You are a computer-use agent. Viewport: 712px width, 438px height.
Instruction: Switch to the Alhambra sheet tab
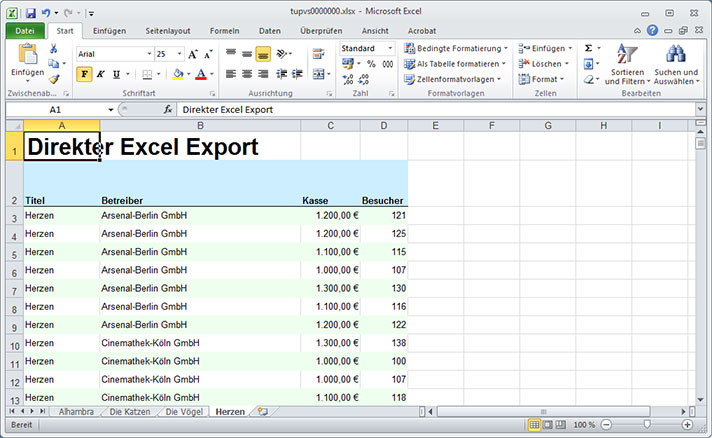(76, 411)
